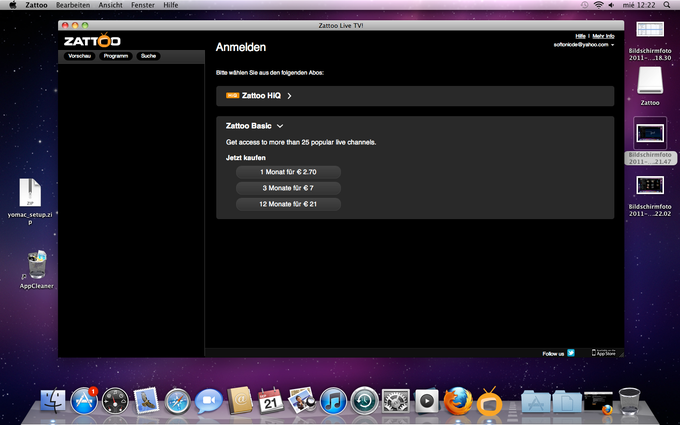Image resolution: width=680 pixels, height=425 pixels.
Task: Click the Time Machine status icon in menu bar
Action: [585, 5]
